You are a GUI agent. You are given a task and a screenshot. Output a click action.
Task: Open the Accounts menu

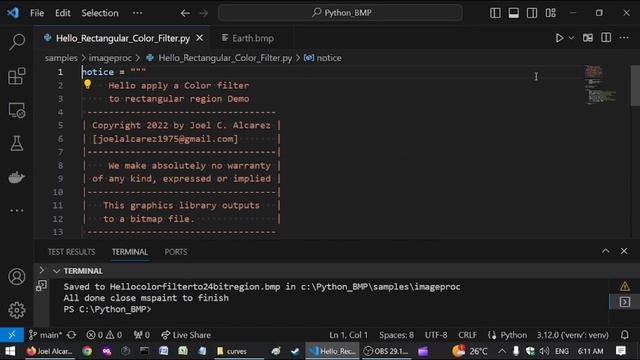pyautogui.click(x=17, y=277)
